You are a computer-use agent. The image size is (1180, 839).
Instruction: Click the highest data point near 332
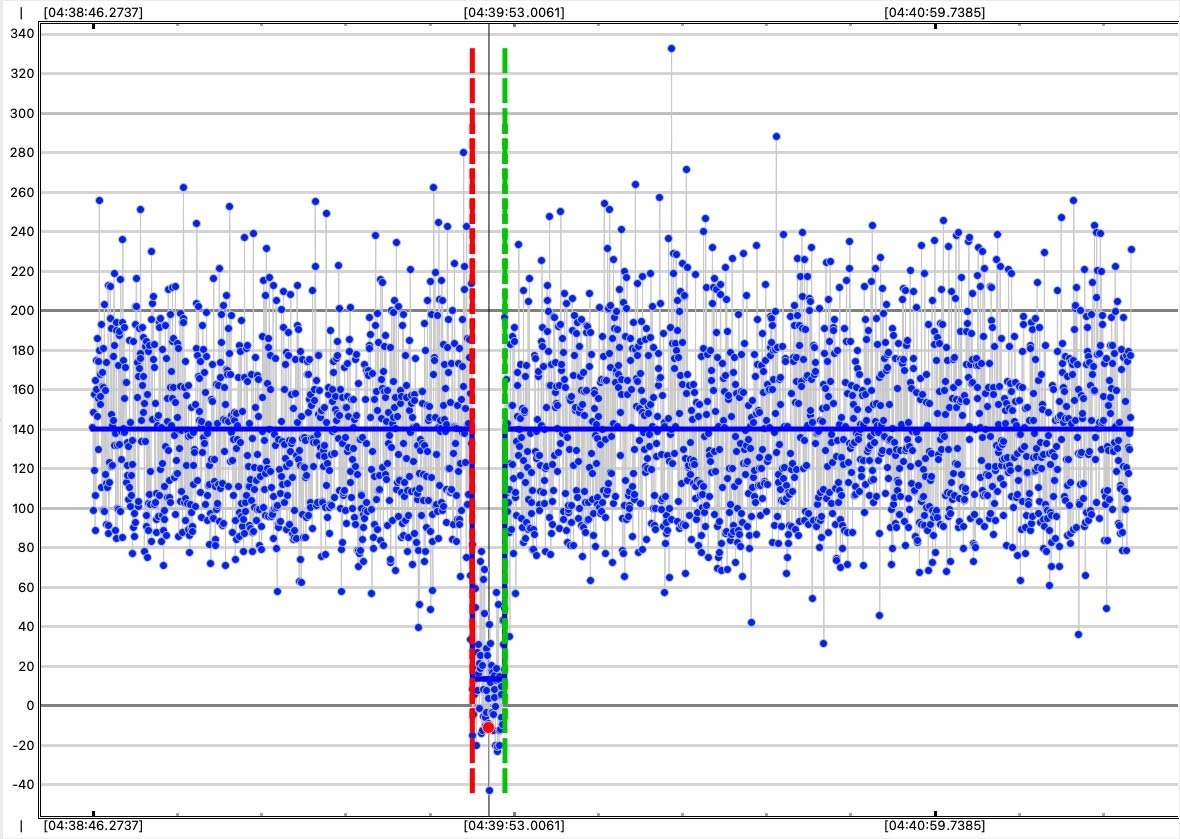pos(671,48)
